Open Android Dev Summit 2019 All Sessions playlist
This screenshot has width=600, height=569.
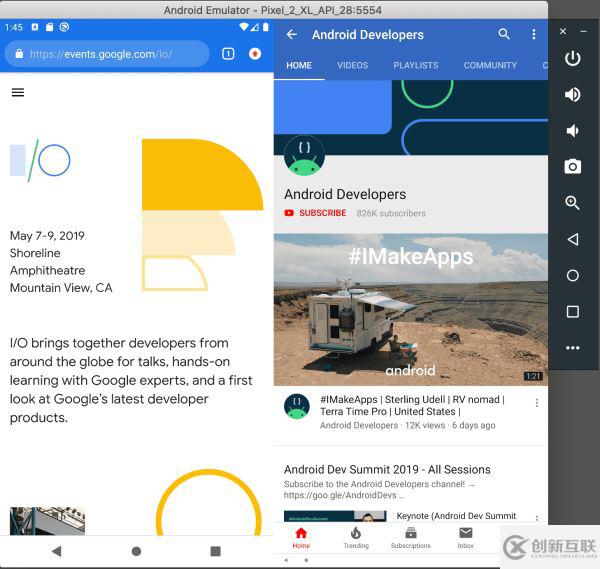pos(387,470)
